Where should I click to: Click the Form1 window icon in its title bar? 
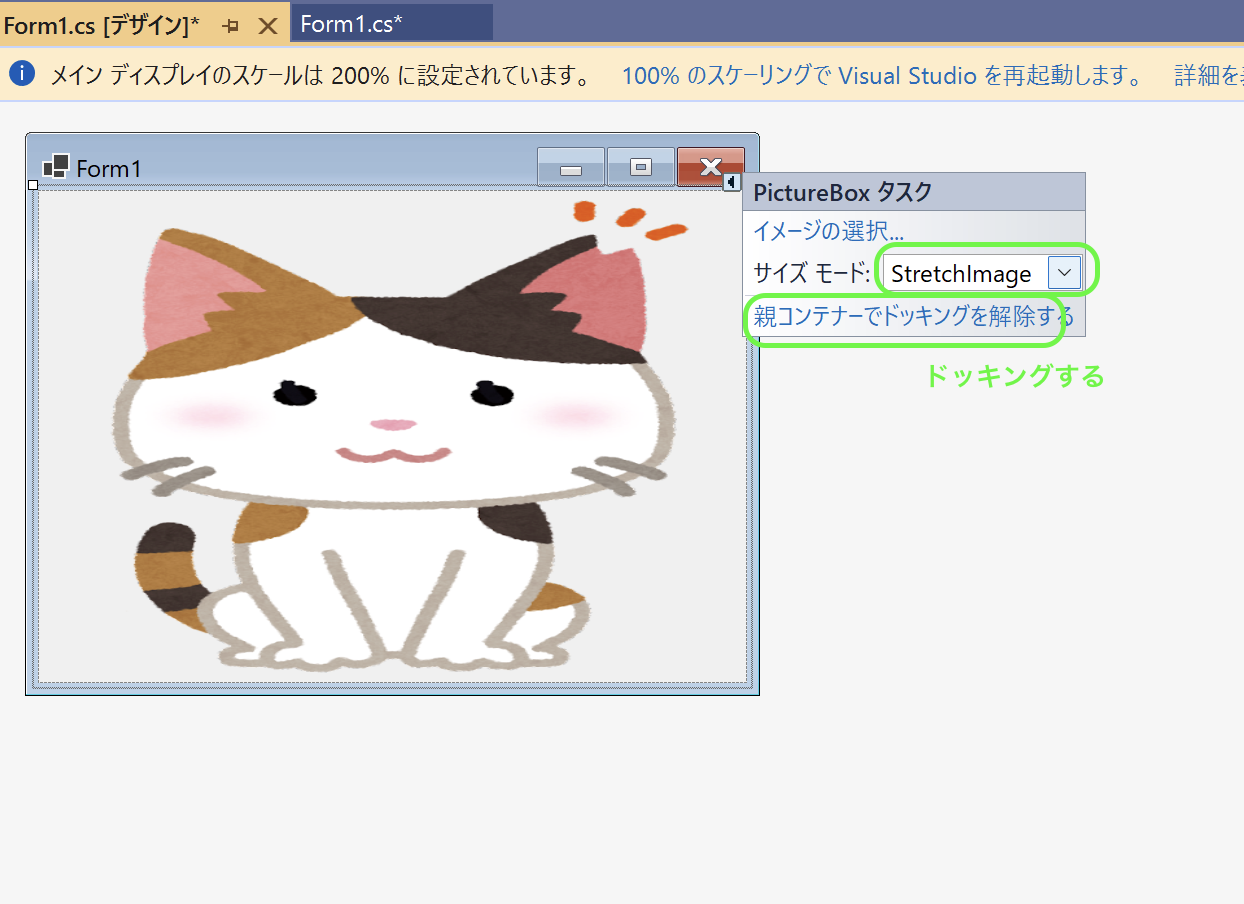pos(58,167)
